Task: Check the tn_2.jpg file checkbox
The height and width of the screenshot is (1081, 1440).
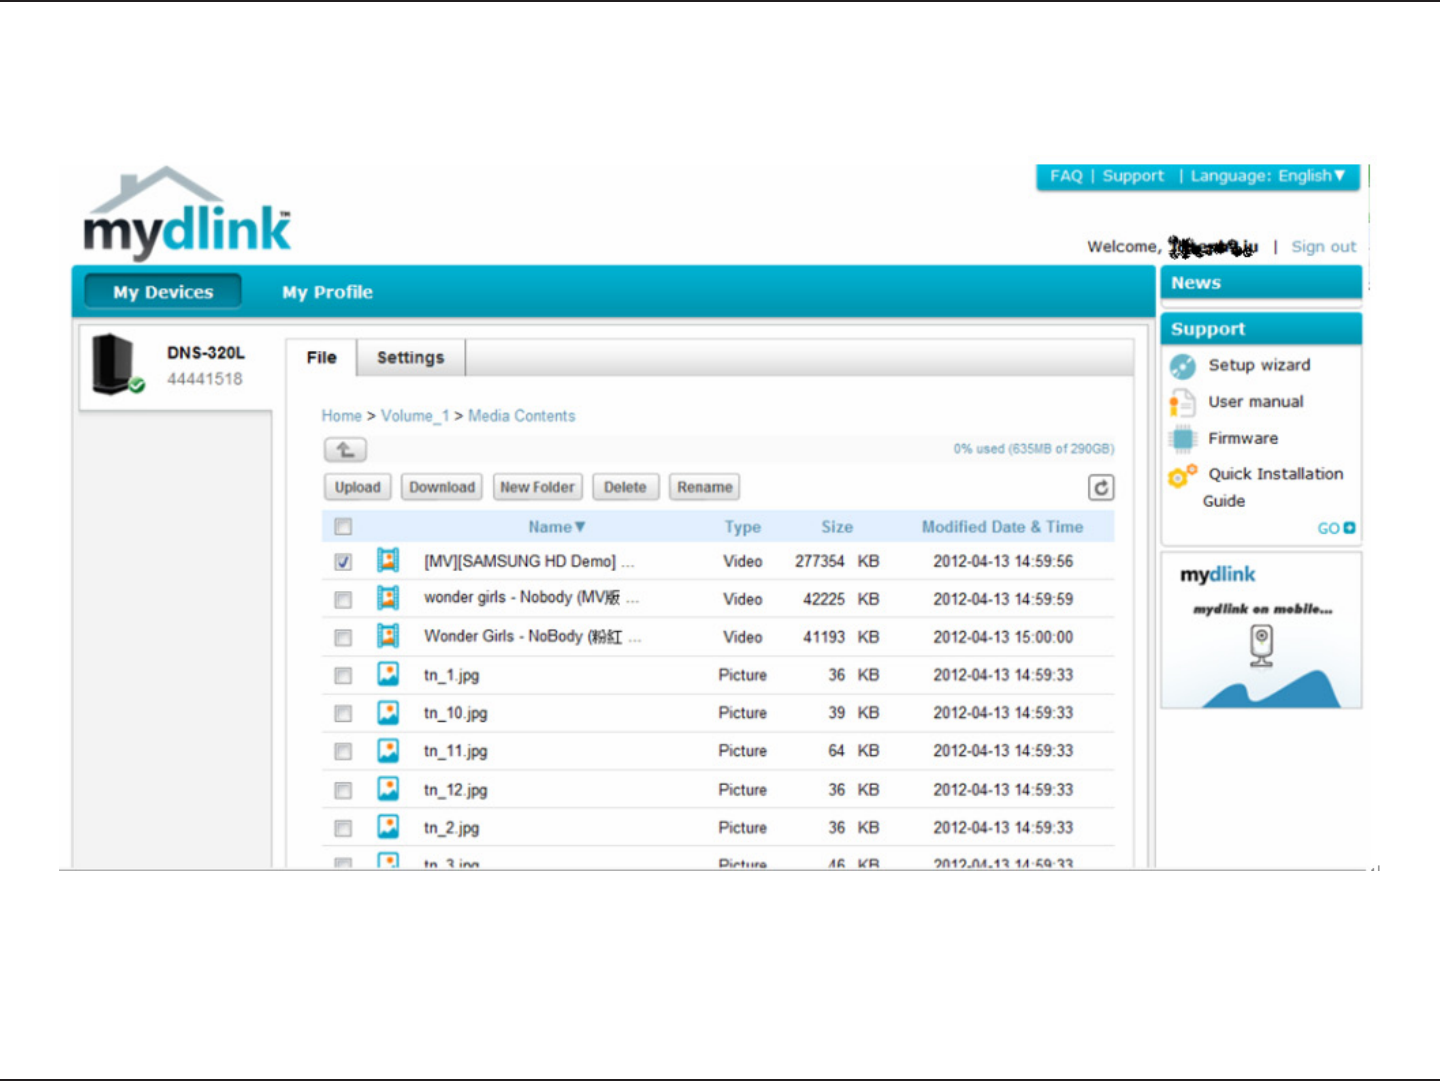Action: [x=343, y=829]
